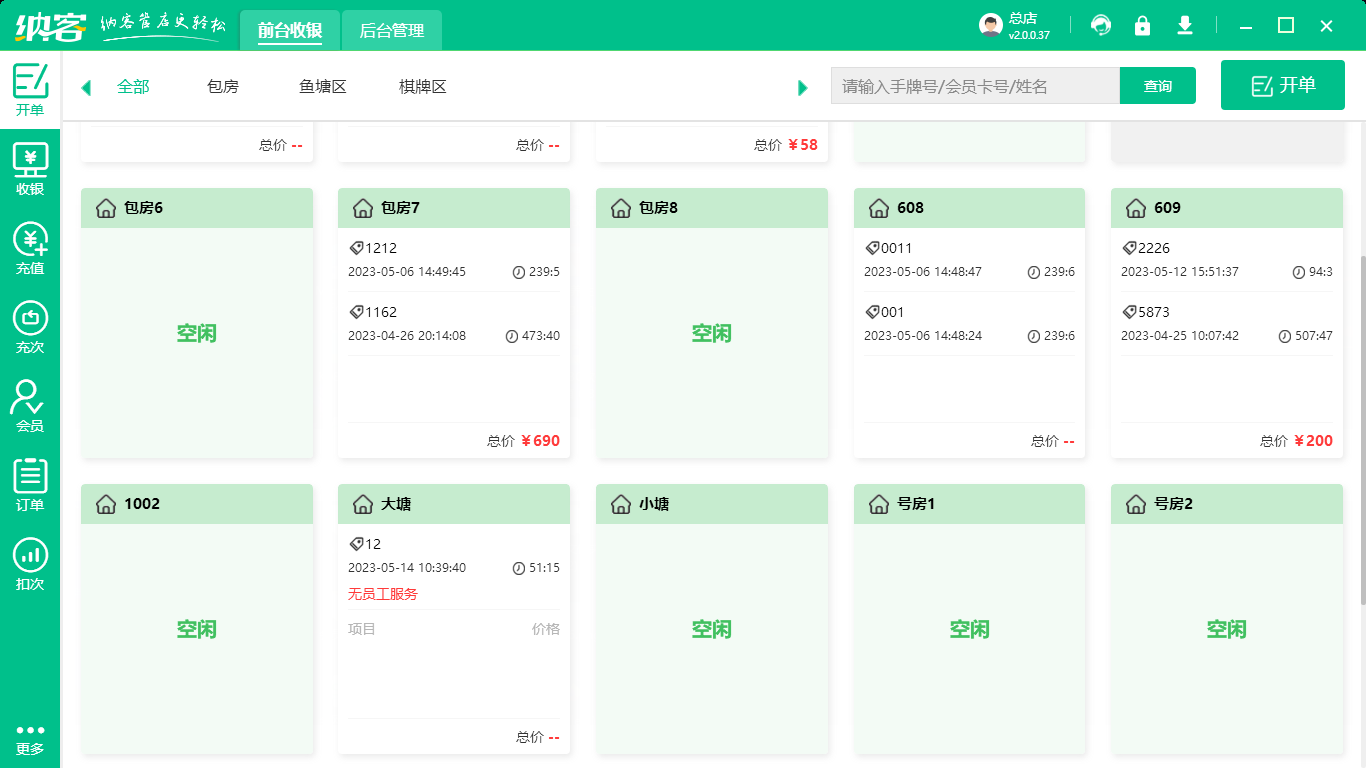Click the download icon in title bar
The image size is (1366, 768).
(1185, 25)
